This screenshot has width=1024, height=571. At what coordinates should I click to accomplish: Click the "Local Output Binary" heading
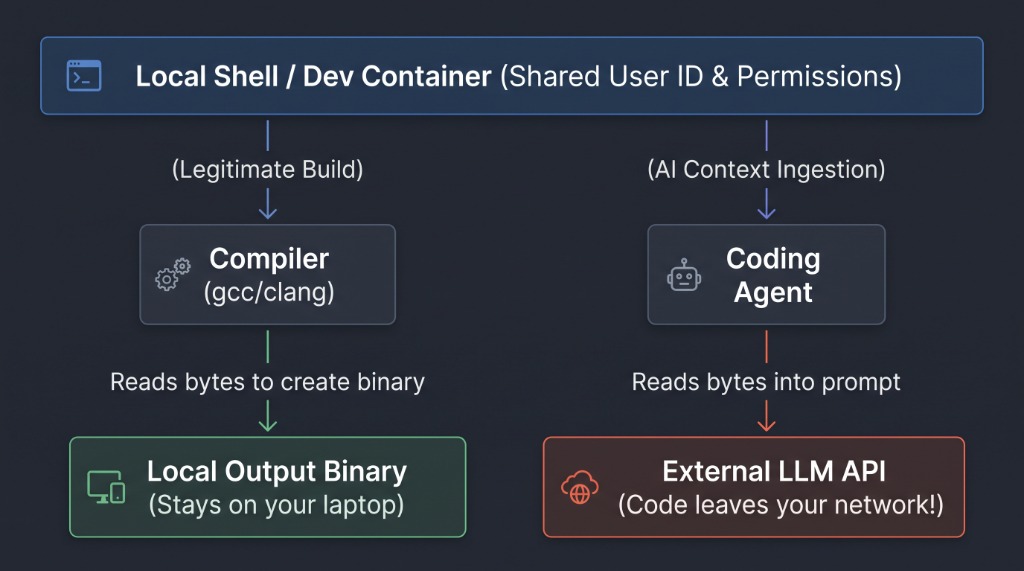click(277, 472)
